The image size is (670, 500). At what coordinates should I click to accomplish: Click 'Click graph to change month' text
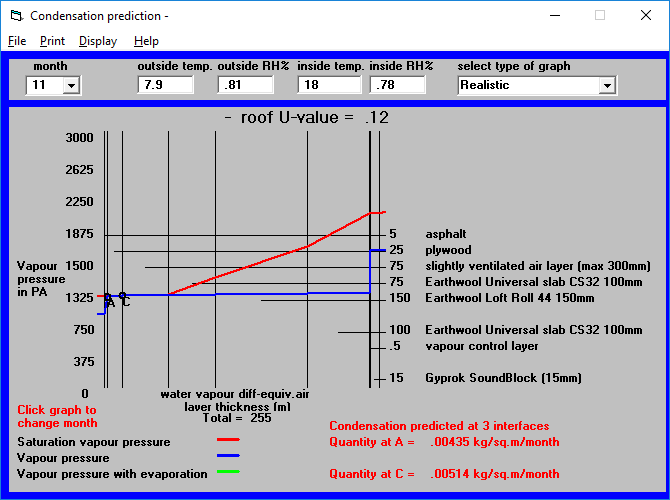[57, 416]
